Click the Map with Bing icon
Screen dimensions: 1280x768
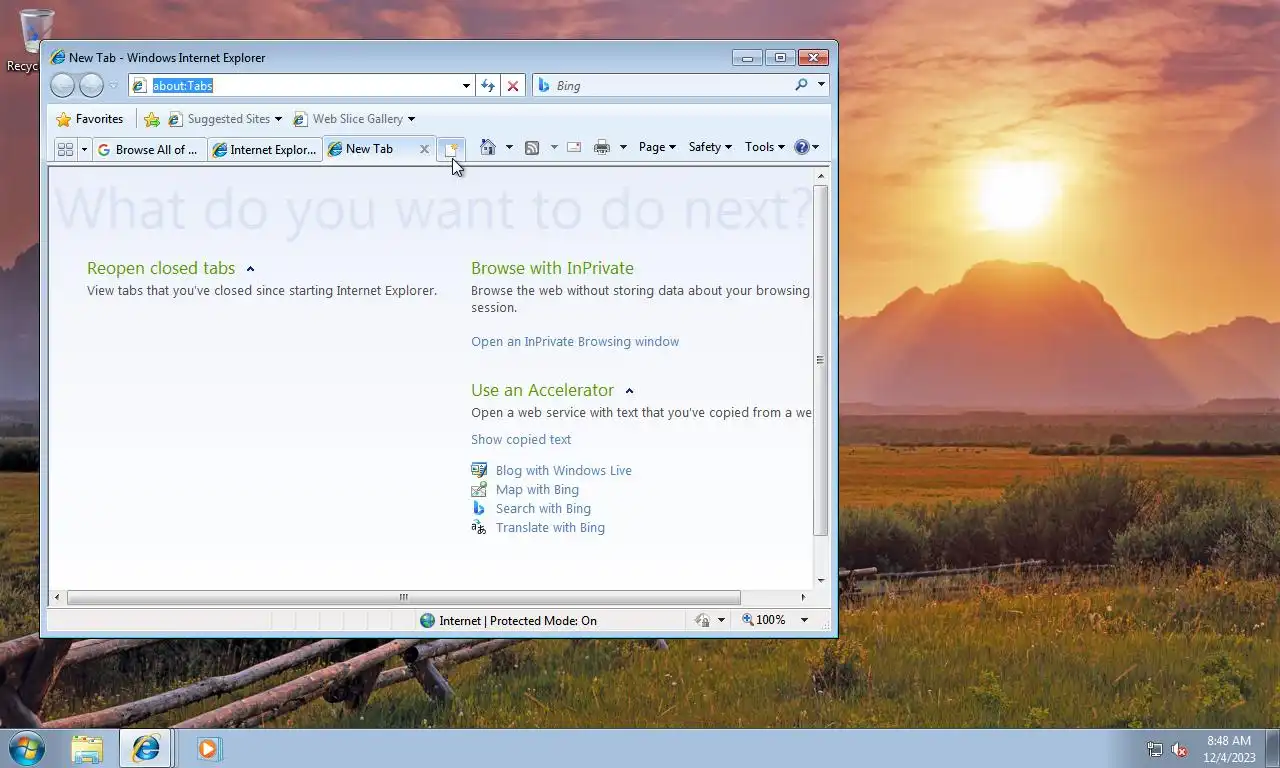479,489
